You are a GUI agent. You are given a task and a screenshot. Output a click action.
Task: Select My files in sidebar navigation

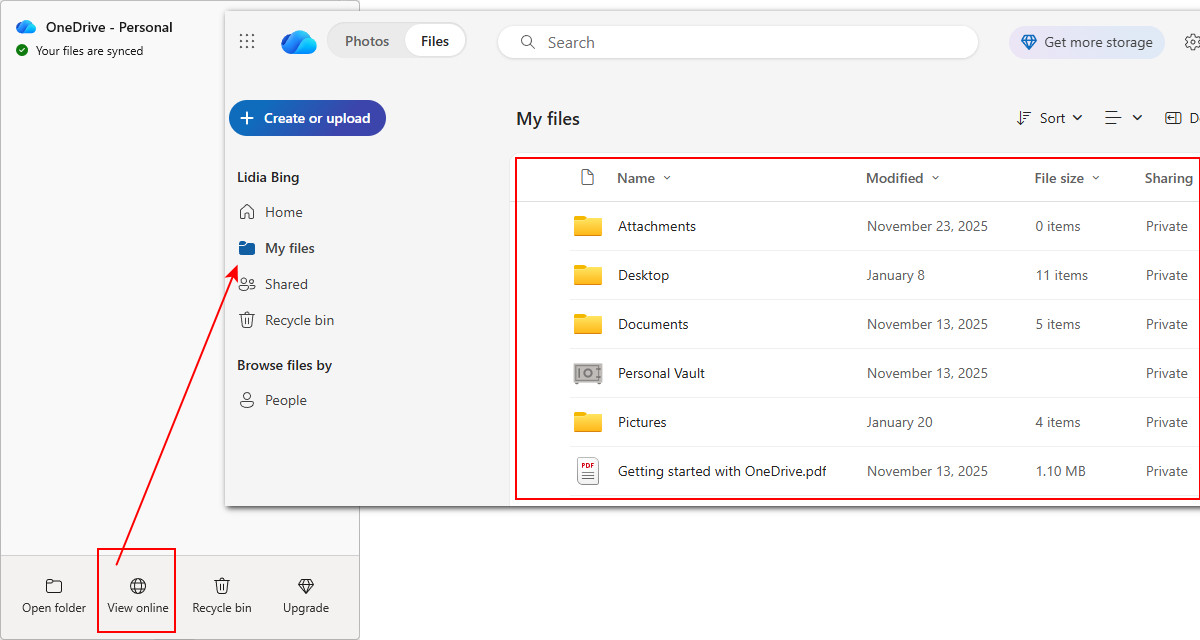(x=290, y=248)
